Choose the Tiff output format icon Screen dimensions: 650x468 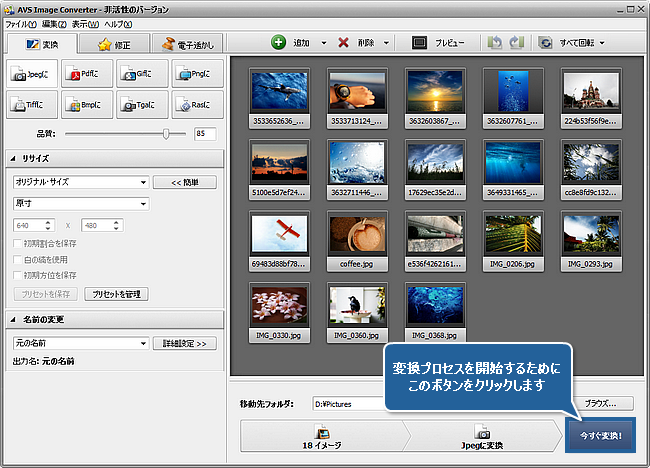[x=32, y=103]
